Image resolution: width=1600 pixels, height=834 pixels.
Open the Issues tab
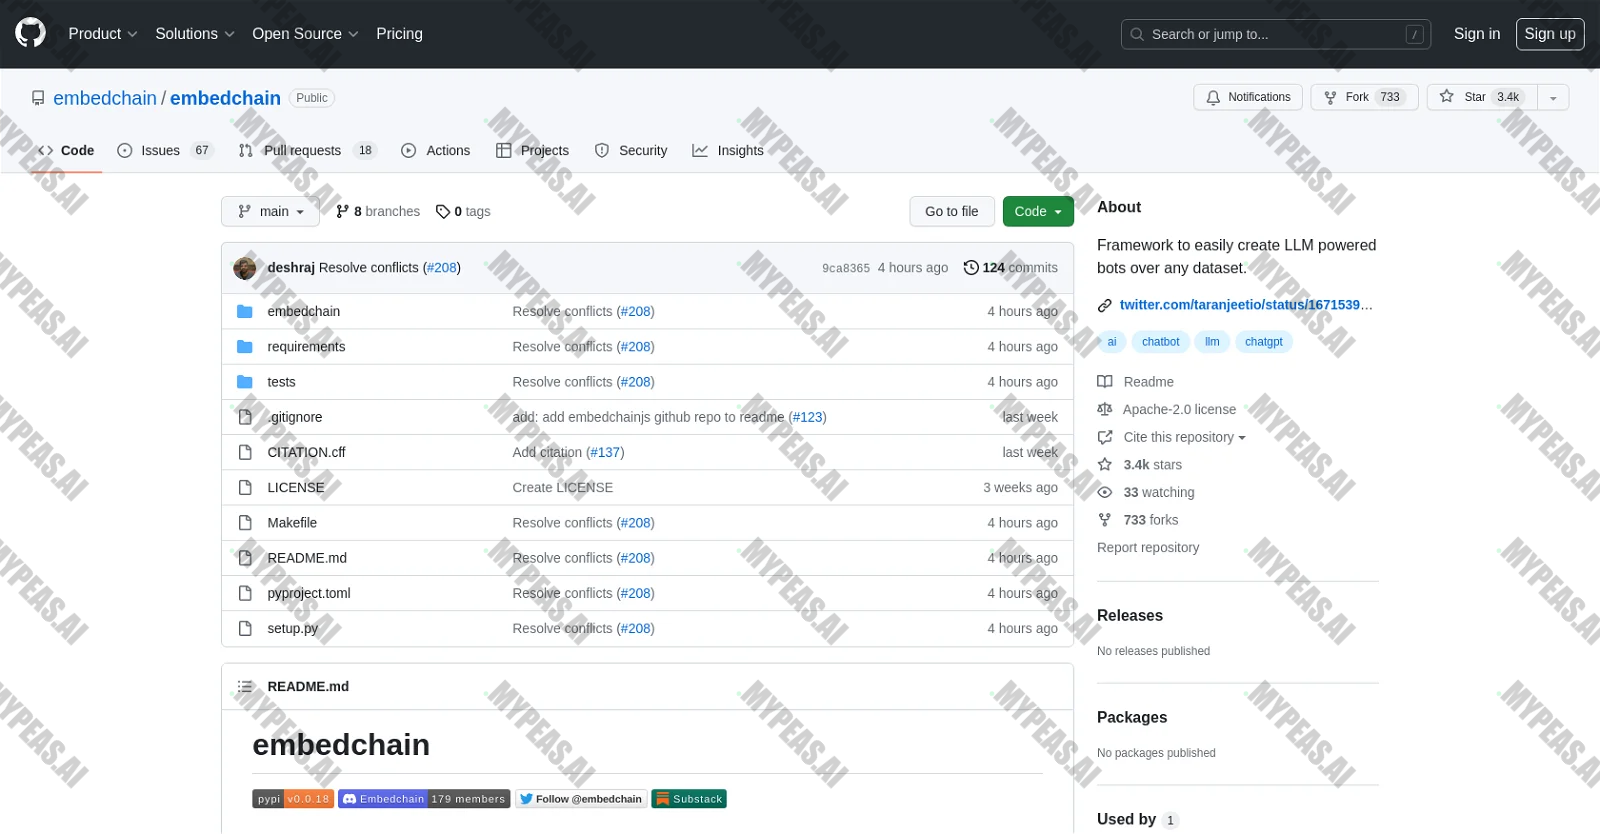[165, 150]
